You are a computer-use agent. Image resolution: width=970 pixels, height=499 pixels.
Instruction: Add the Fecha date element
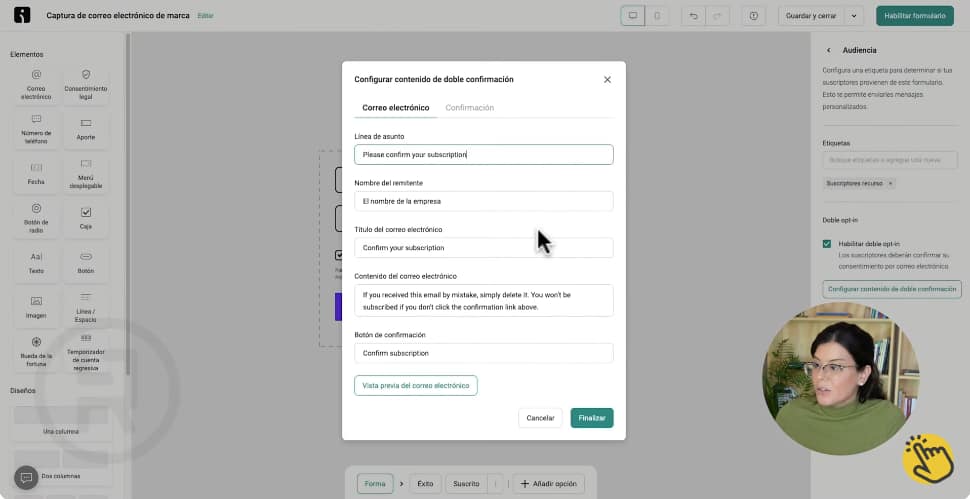(36, 174)
